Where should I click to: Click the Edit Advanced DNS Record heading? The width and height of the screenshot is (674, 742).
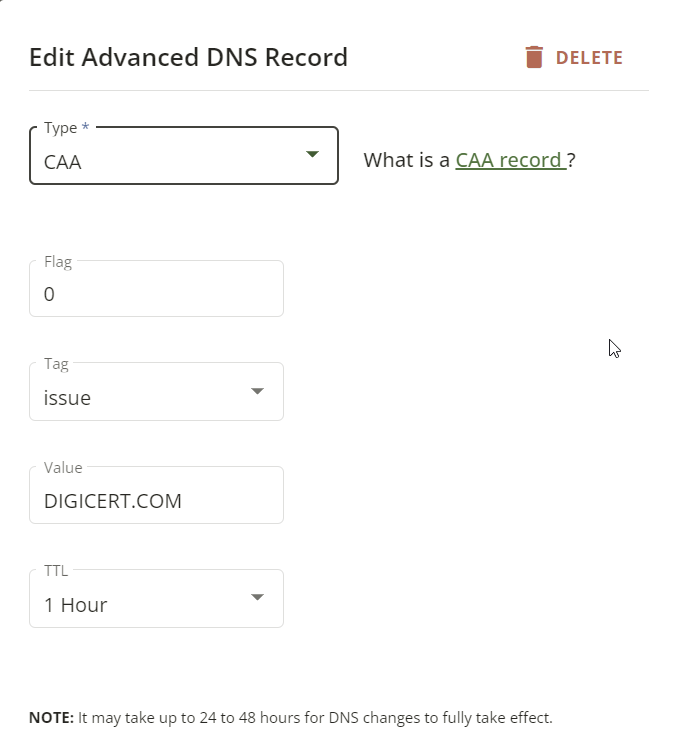[x=188, y=57]
